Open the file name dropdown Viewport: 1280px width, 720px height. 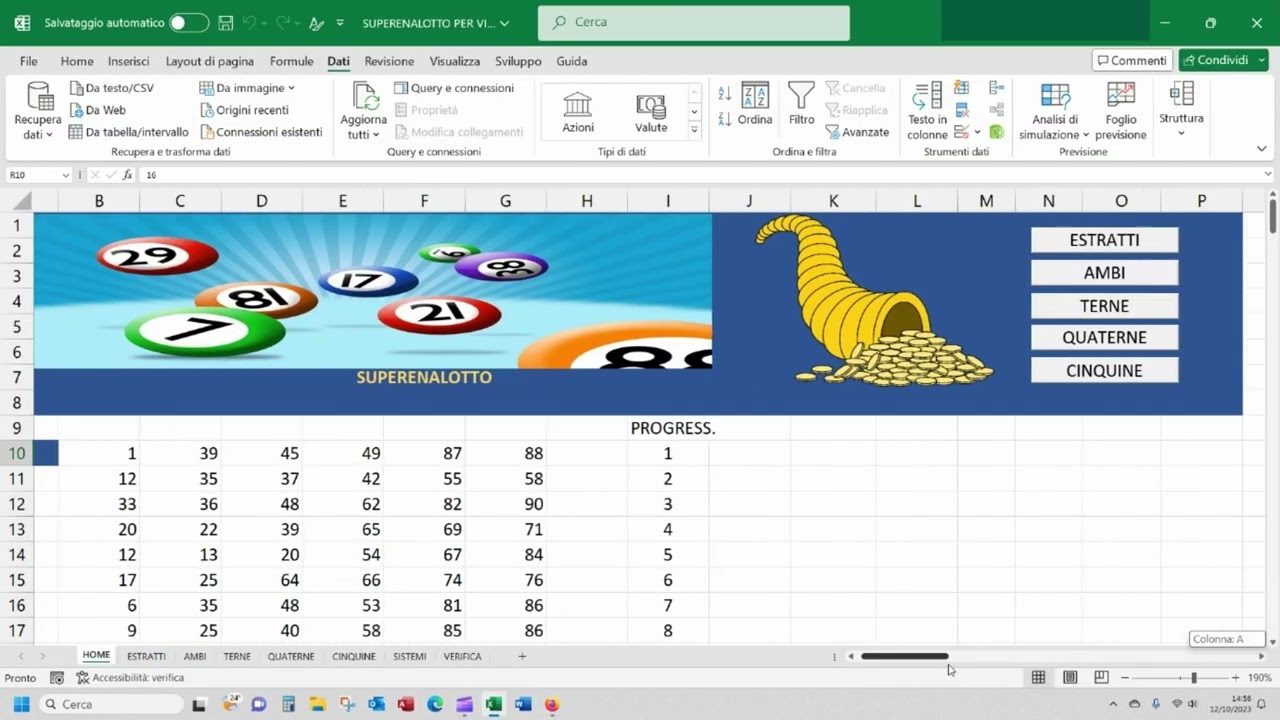(x=504, y=23)
